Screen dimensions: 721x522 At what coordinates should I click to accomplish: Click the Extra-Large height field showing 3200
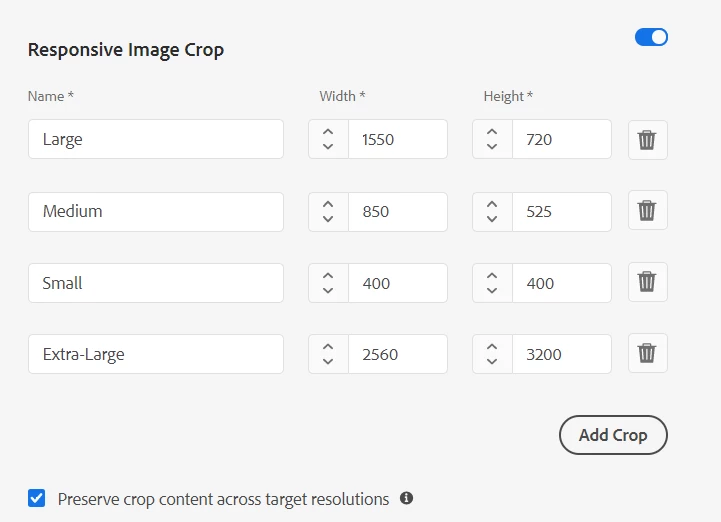pos(561,354)
